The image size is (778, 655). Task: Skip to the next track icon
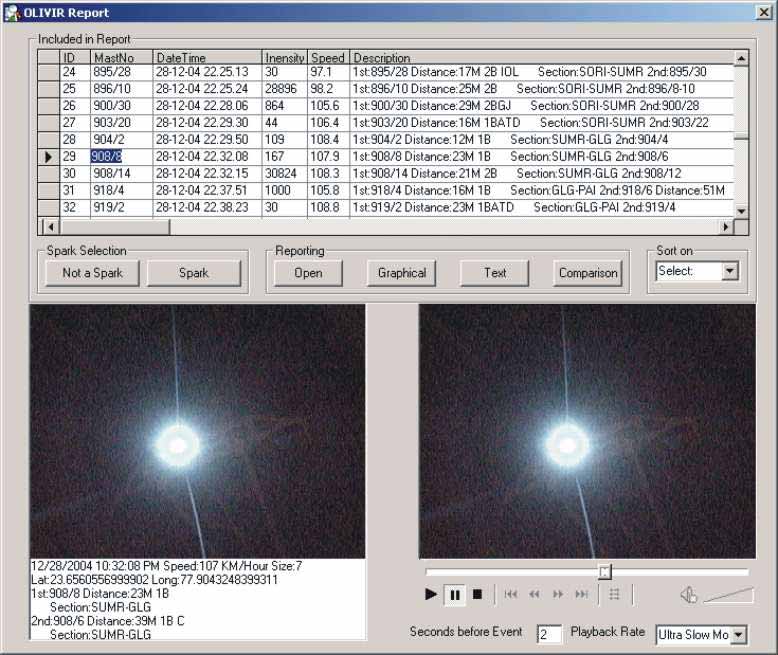tap(581, 594)
